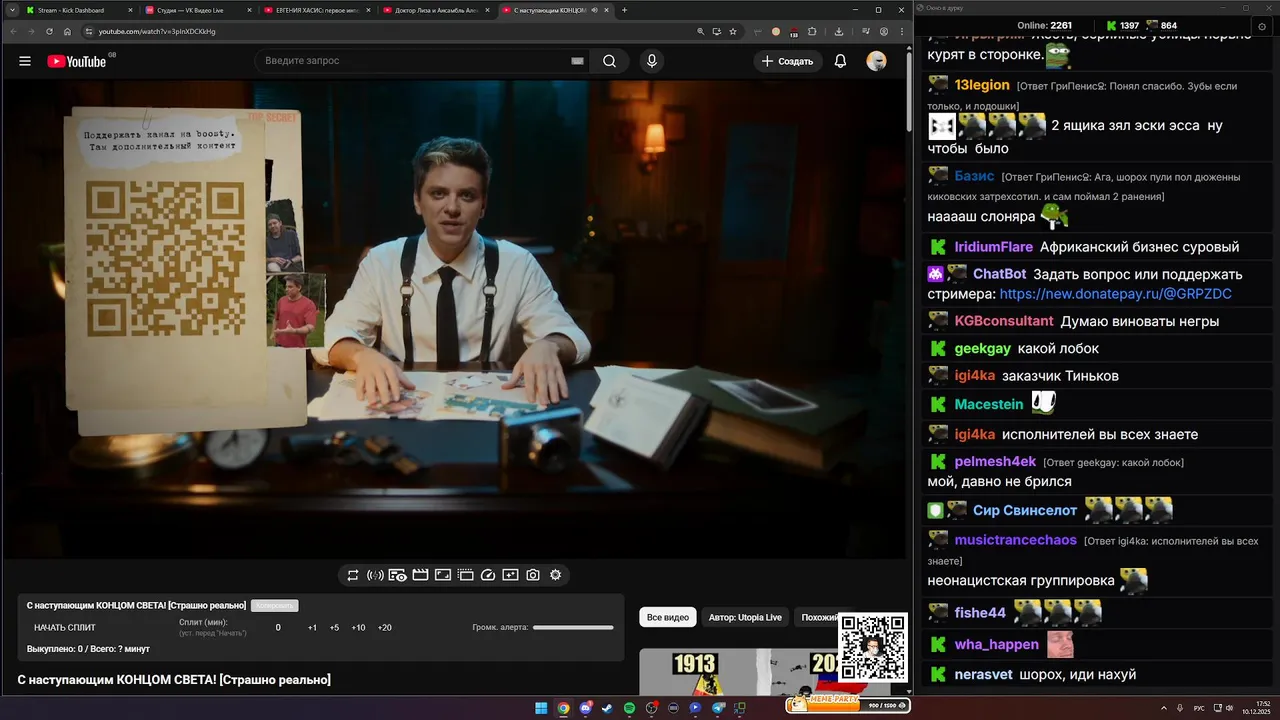Click the film clapper icon under the video
Screen dimensions: 1280x720
[x=420, y=575]
